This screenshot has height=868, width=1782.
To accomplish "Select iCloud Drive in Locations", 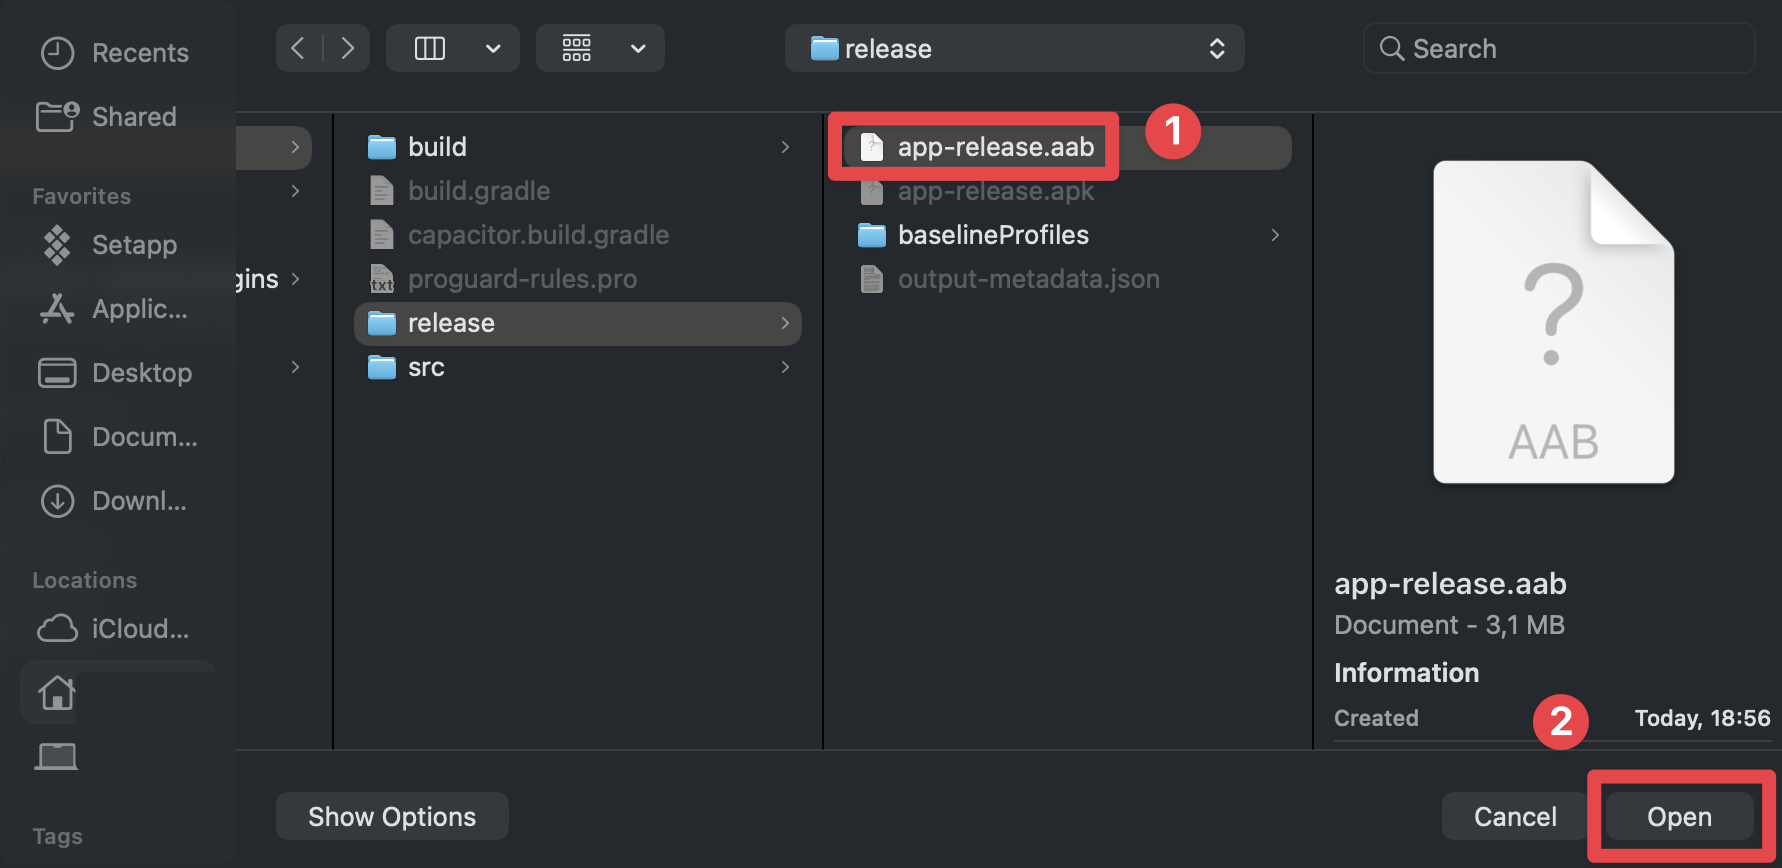I will tap(113, 629).
